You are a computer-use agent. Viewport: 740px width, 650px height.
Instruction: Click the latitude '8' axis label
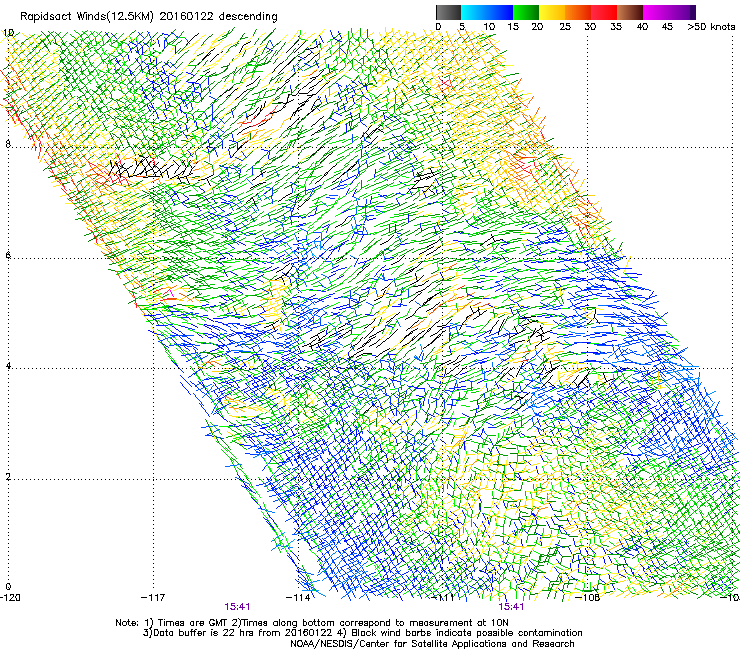(x=8, y=144)
